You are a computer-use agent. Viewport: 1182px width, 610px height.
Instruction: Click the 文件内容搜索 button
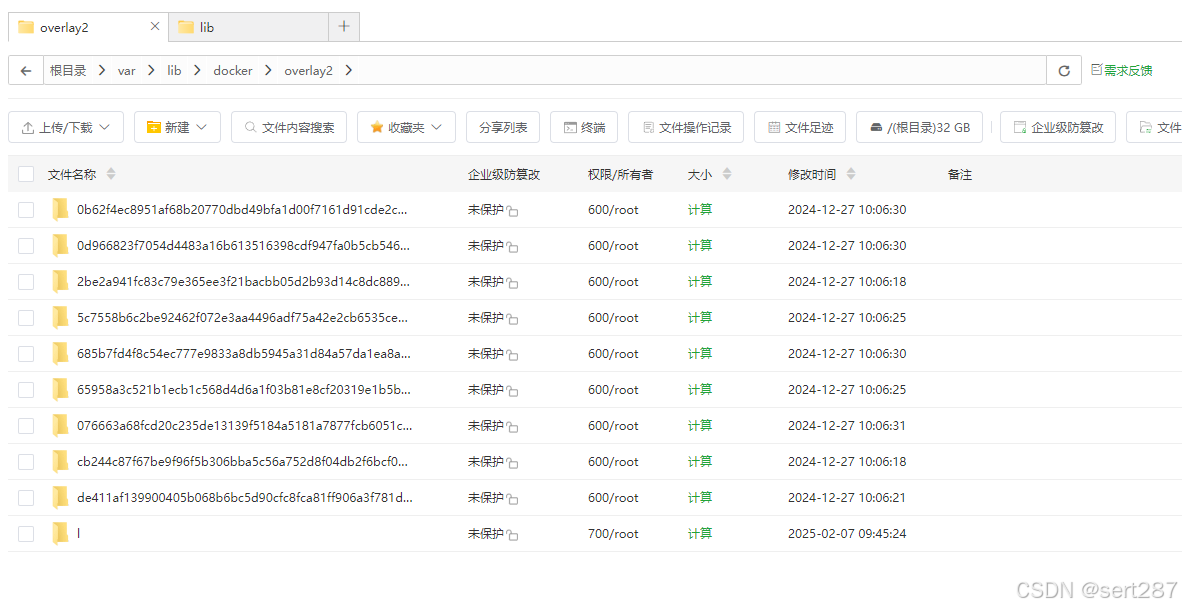289,127
